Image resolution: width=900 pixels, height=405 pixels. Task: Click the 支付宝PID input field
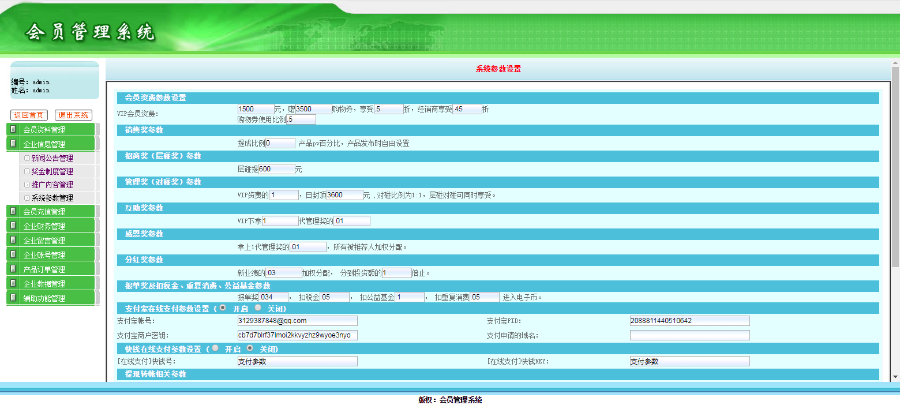click(x=689, y=320)
